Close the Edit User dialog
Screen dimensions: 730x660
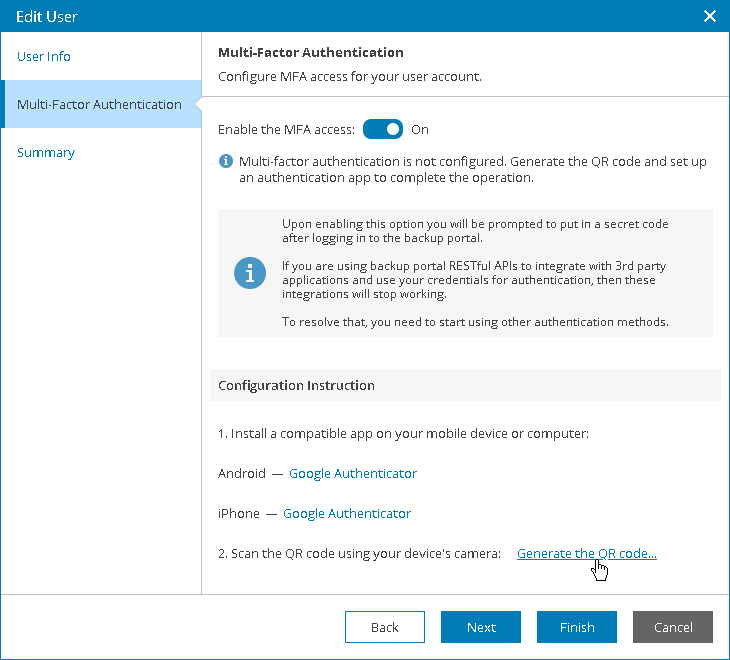coord(710,16)
